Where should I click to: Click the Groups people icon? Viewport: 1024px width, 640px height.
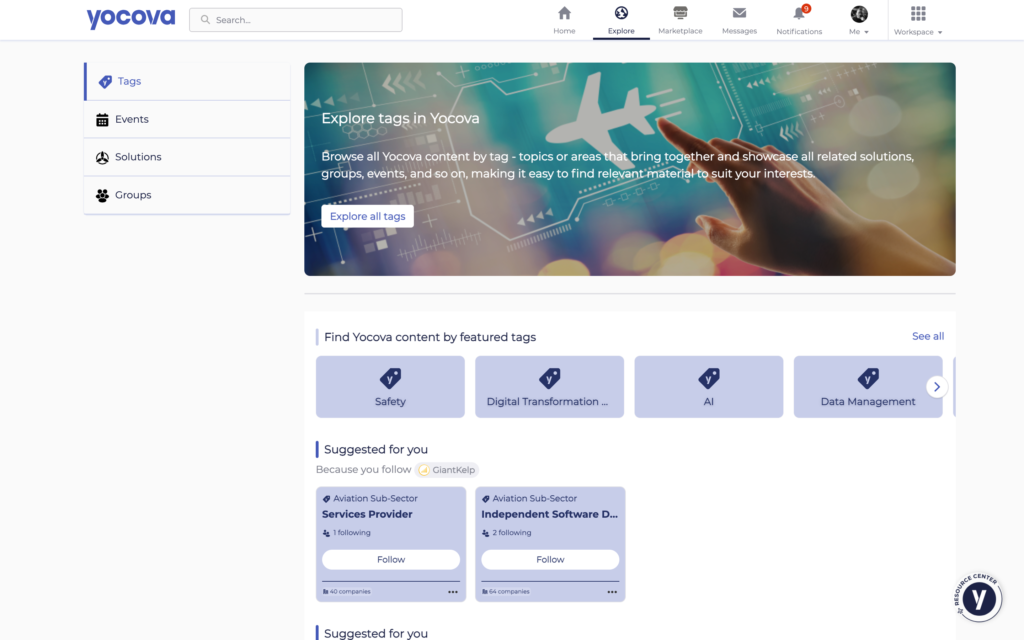[102, 195]
